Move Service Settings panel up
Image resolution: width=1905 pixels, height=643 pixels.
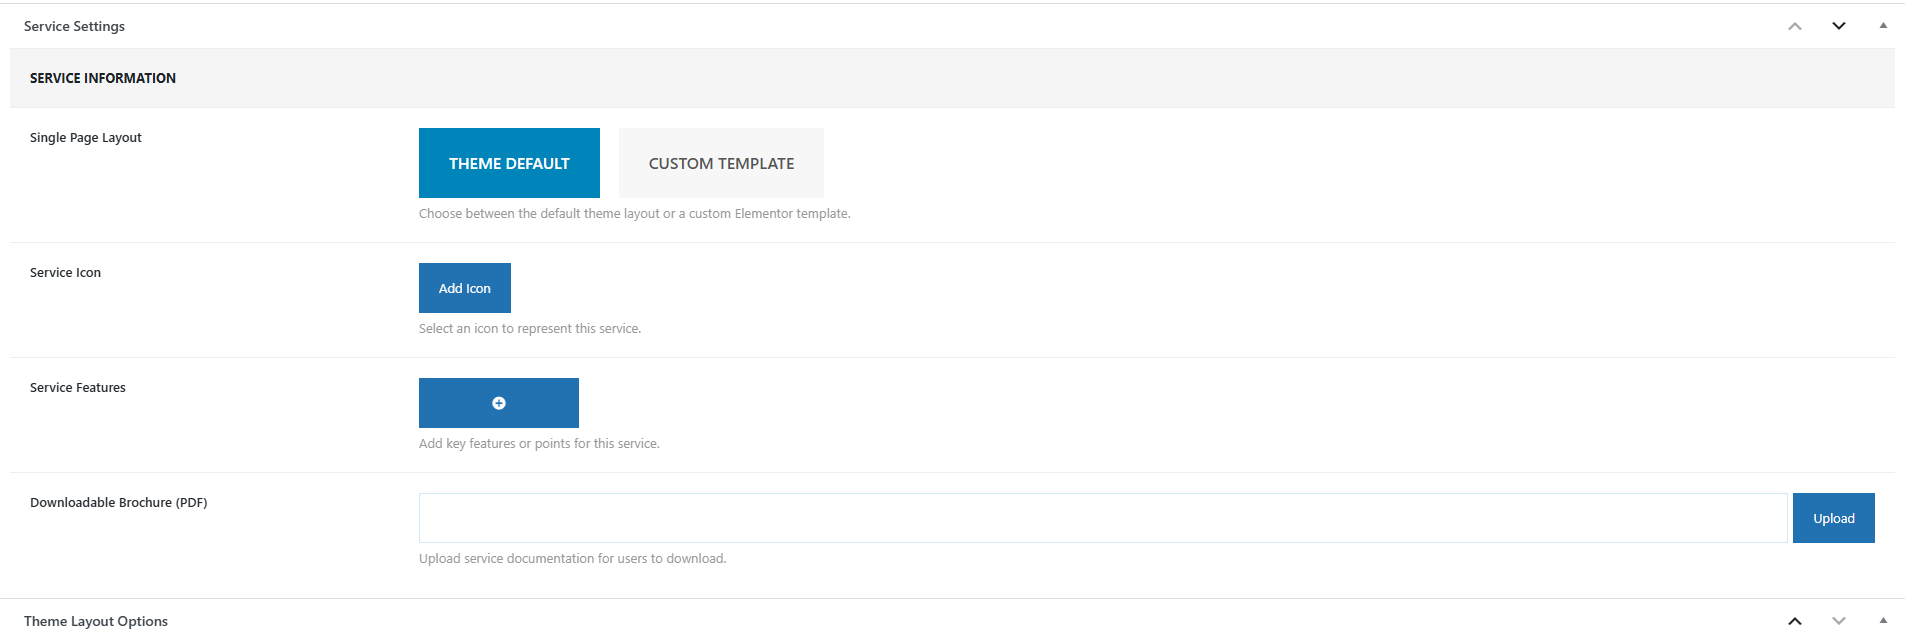tap(1795, 26)
